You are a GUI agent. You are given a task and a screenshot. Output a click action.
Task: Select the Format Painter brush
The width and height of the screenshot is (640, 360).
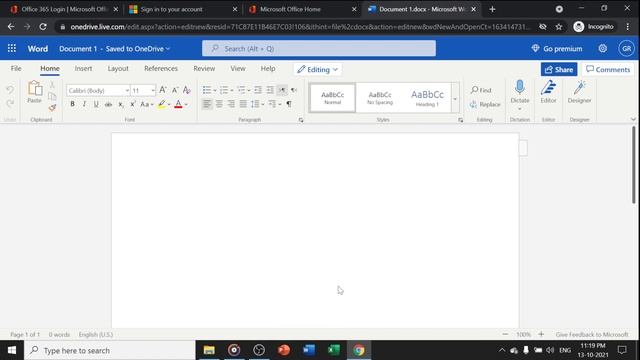click(x=52, y=108)
